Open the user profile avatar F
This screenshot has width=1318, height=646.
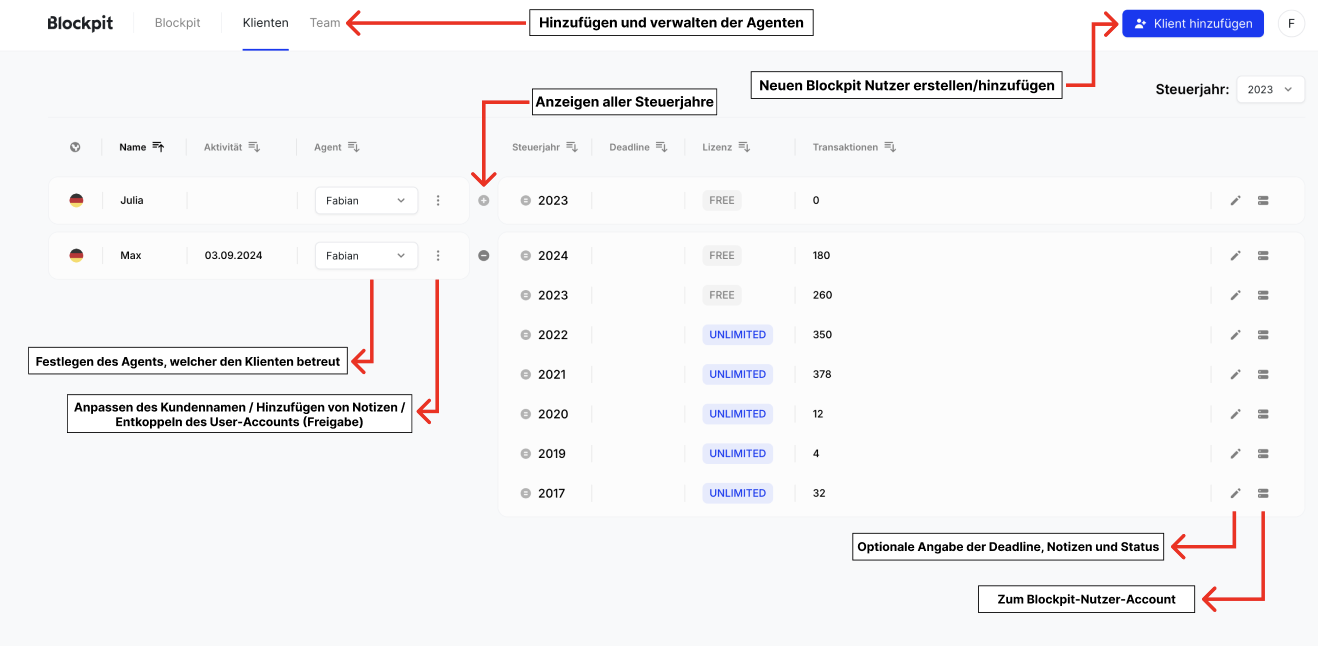pos(1291,24)
